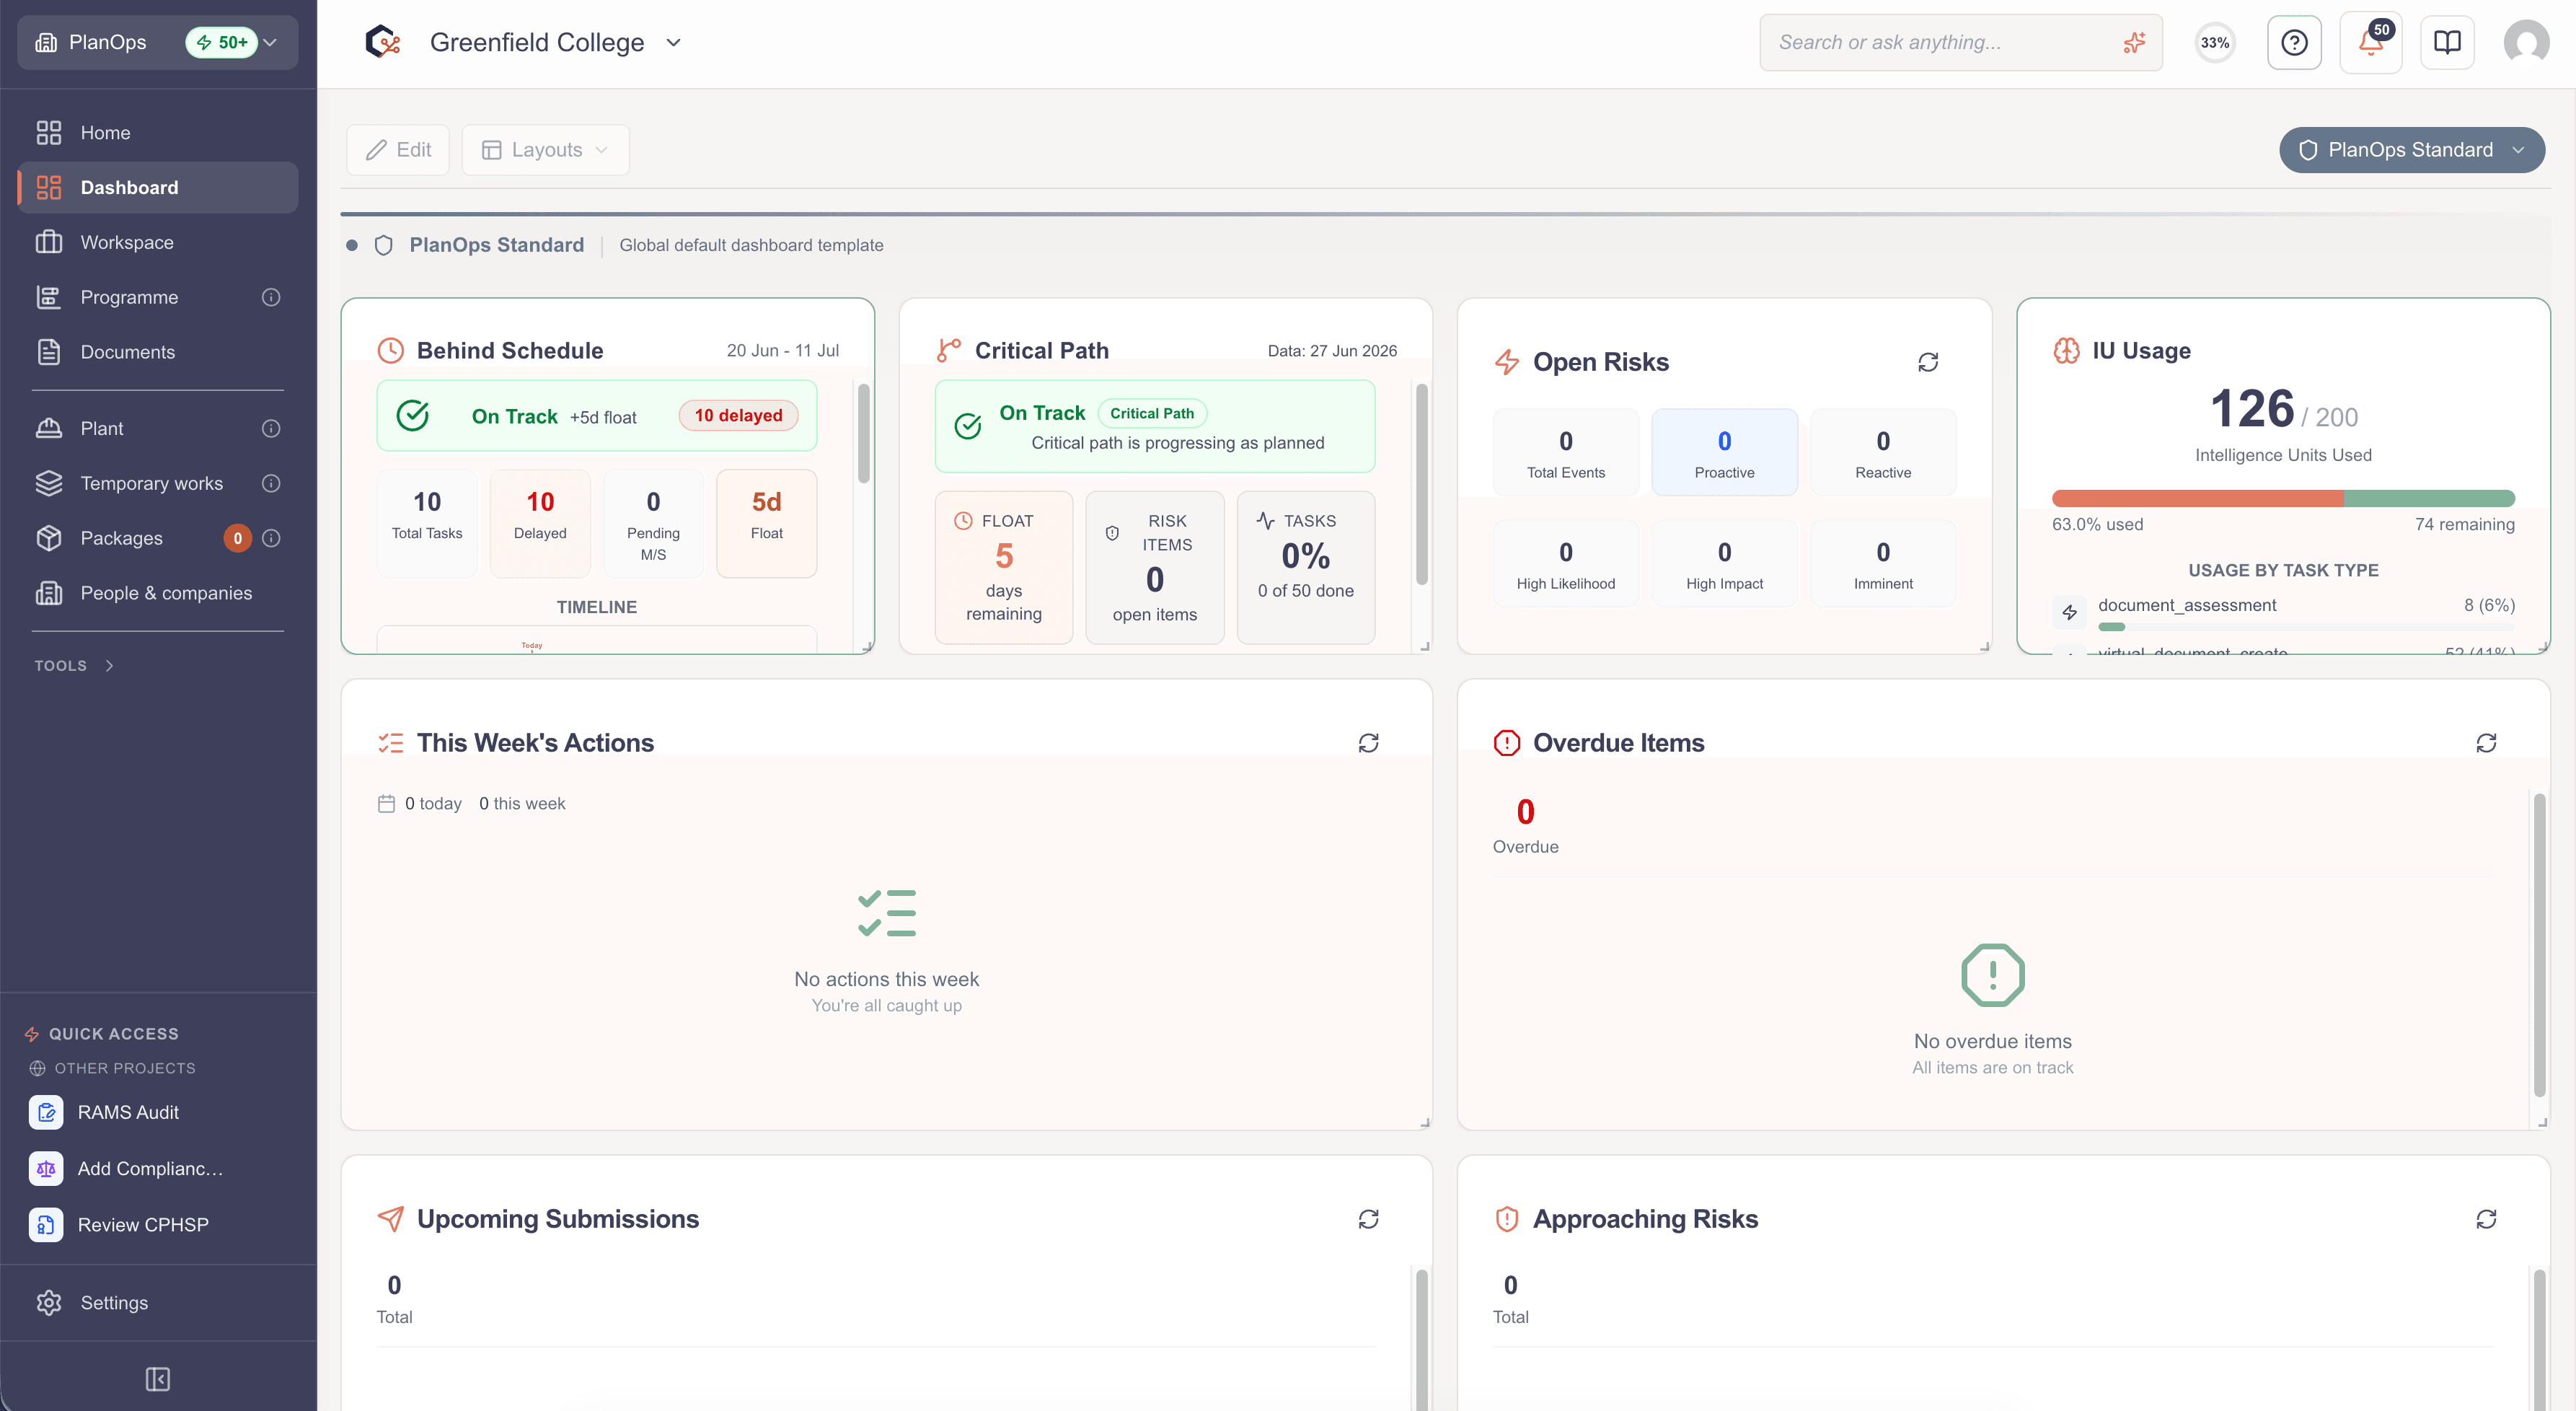
Task: Open People & companies in sidebar
Action: (x=158, y=593)
